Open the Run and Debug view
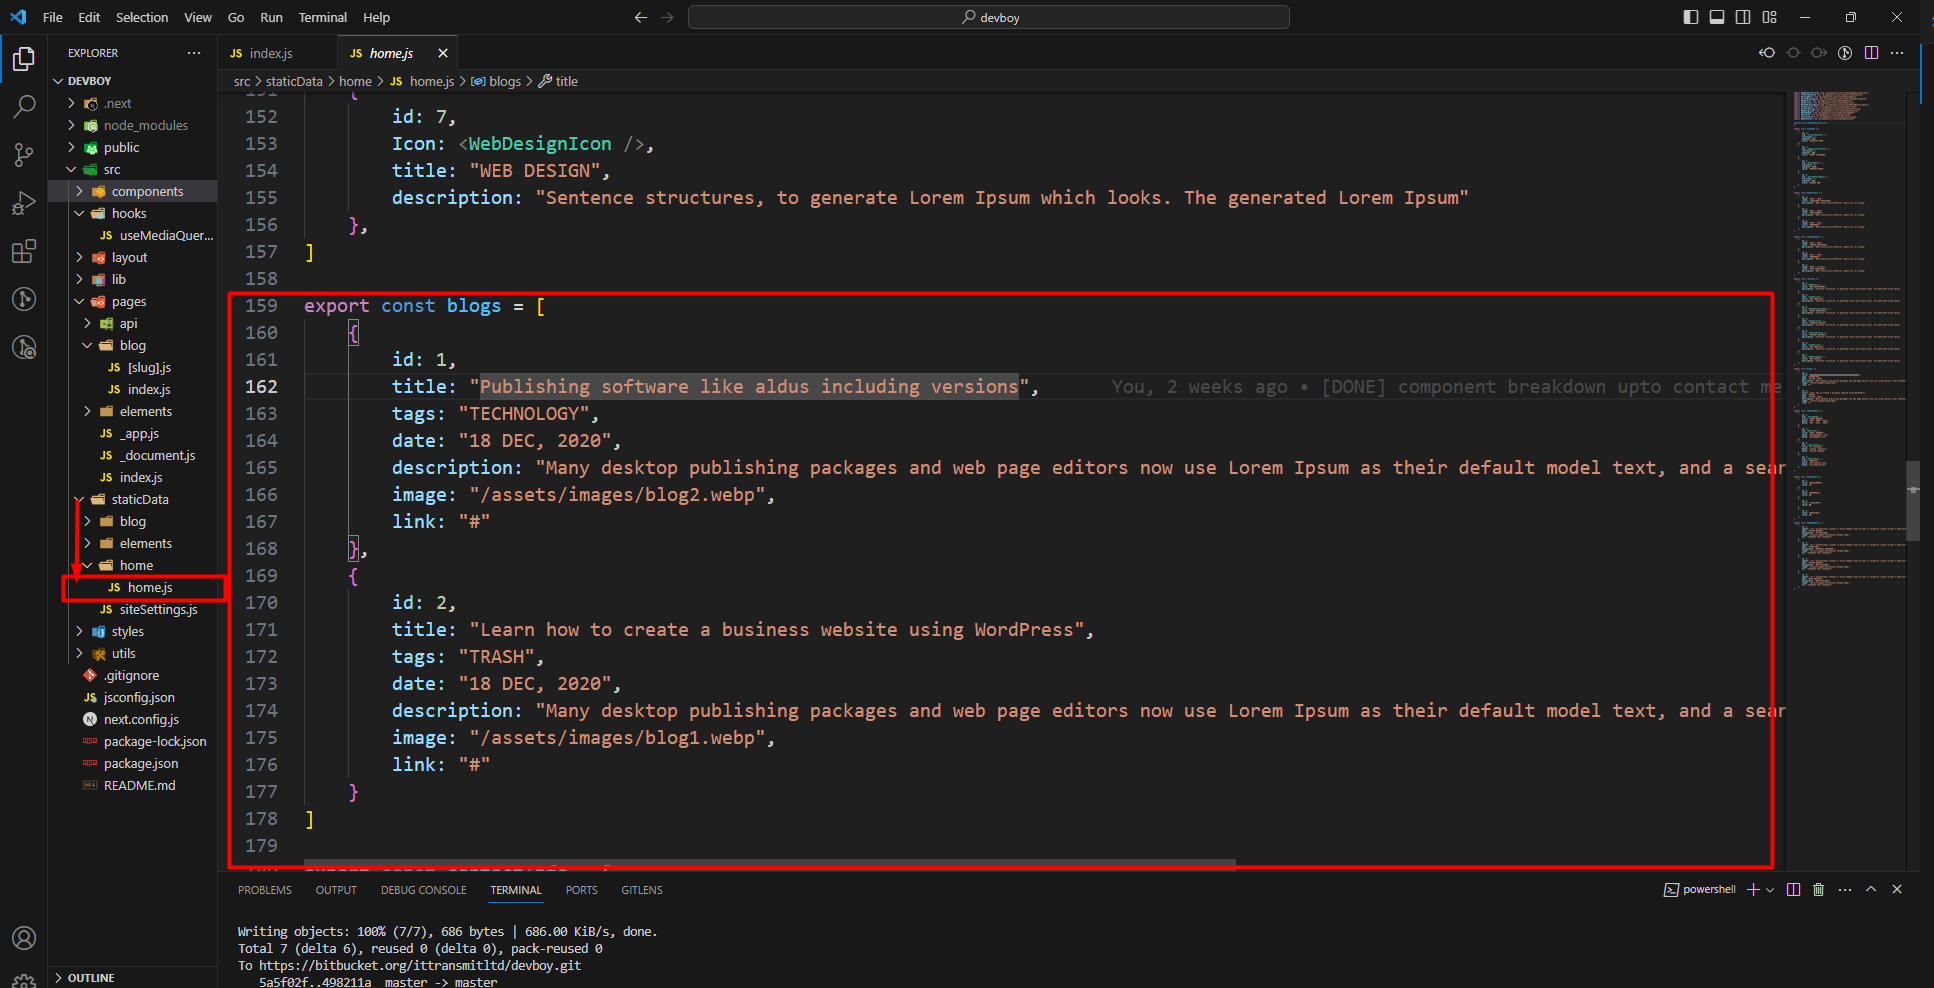Viewport: 1934px width, 988px height. pos(24,203)
